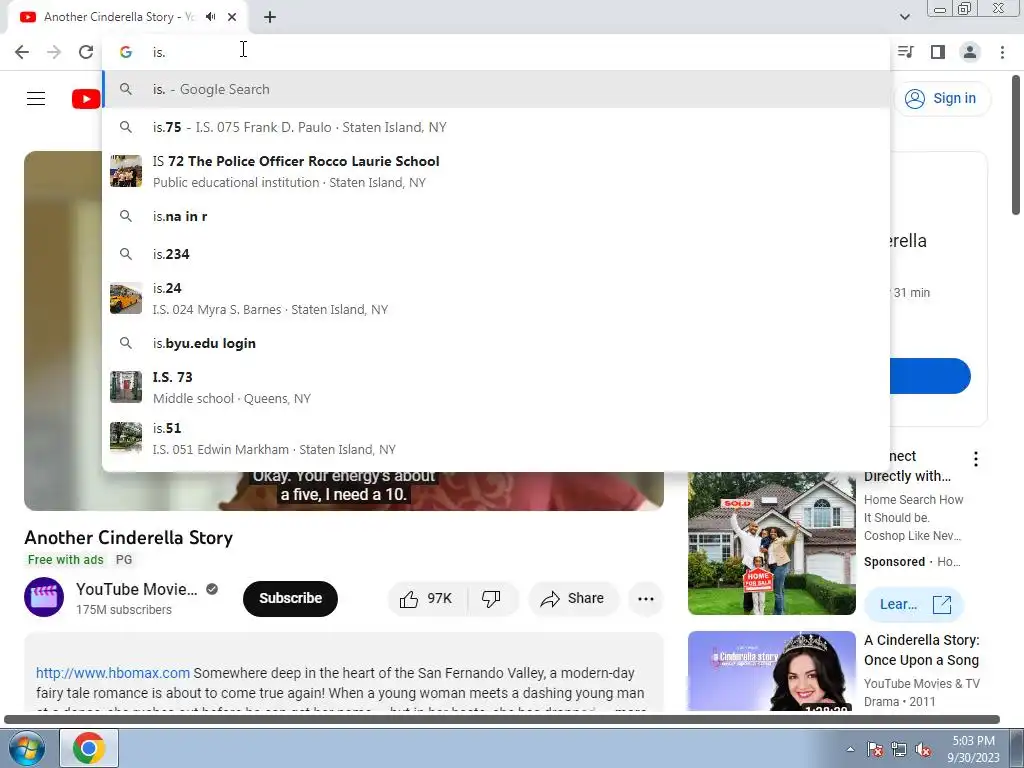Dislike the Another Cinderella Story video

491,598
